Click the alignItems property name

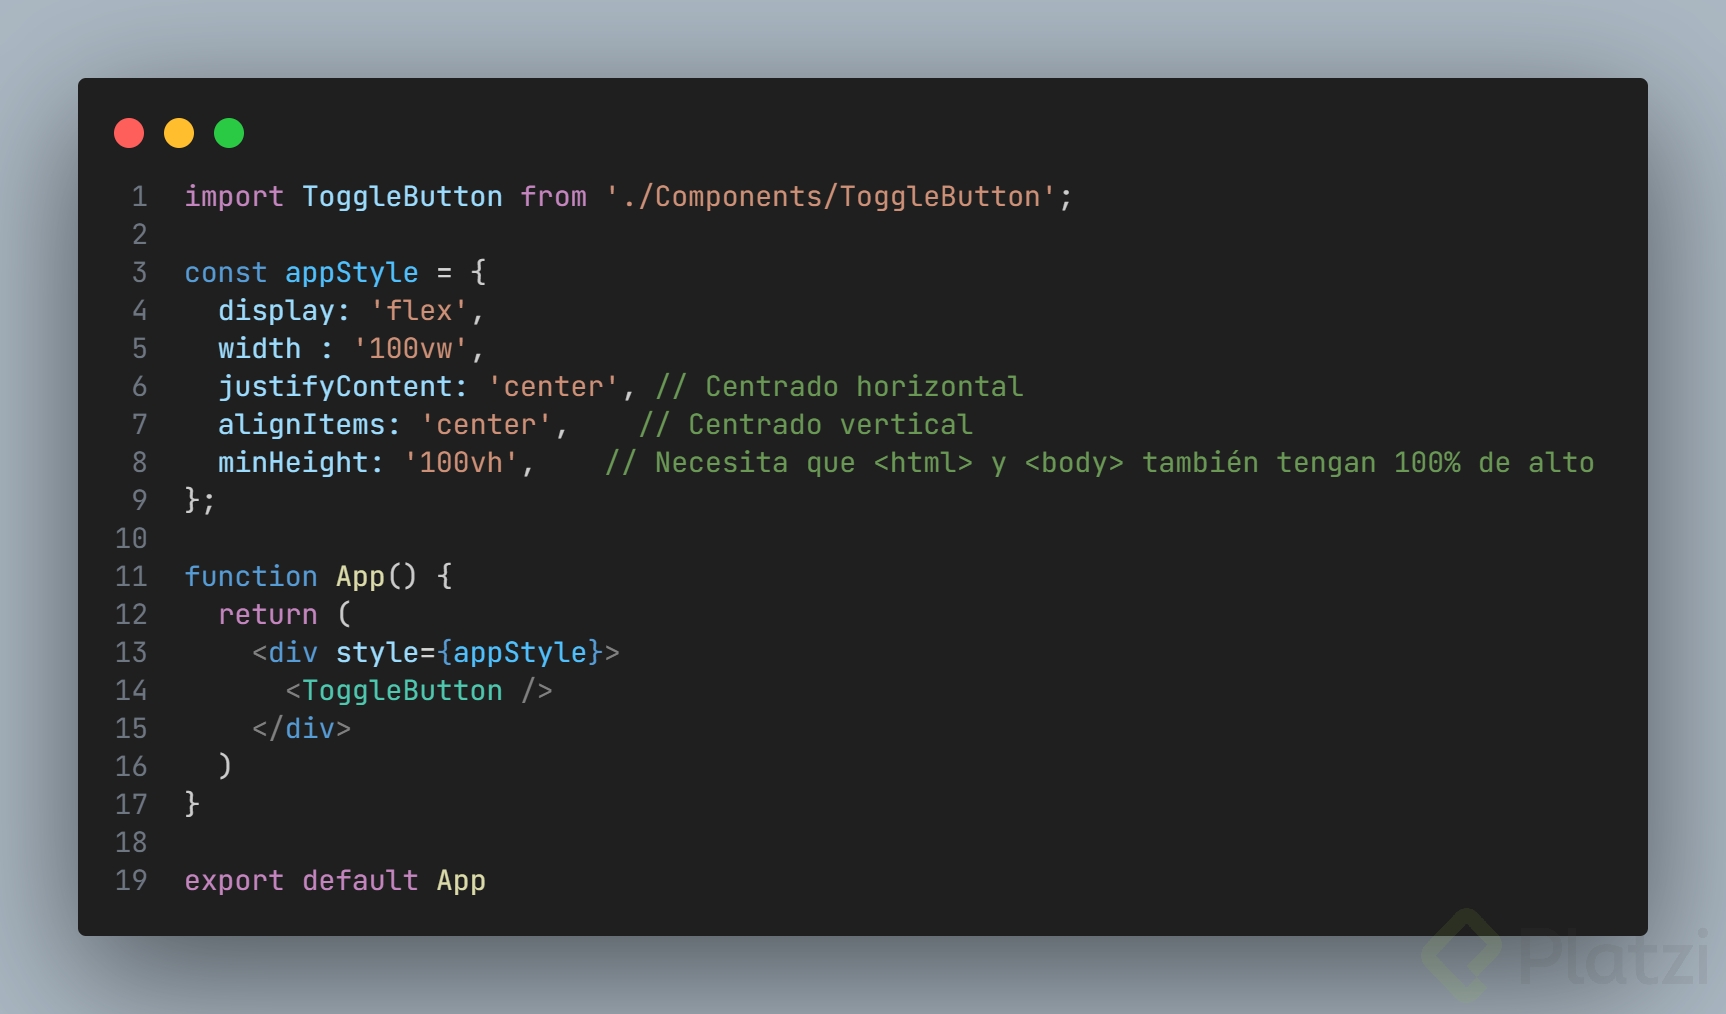pyautogui.click(x=301, y=425)
